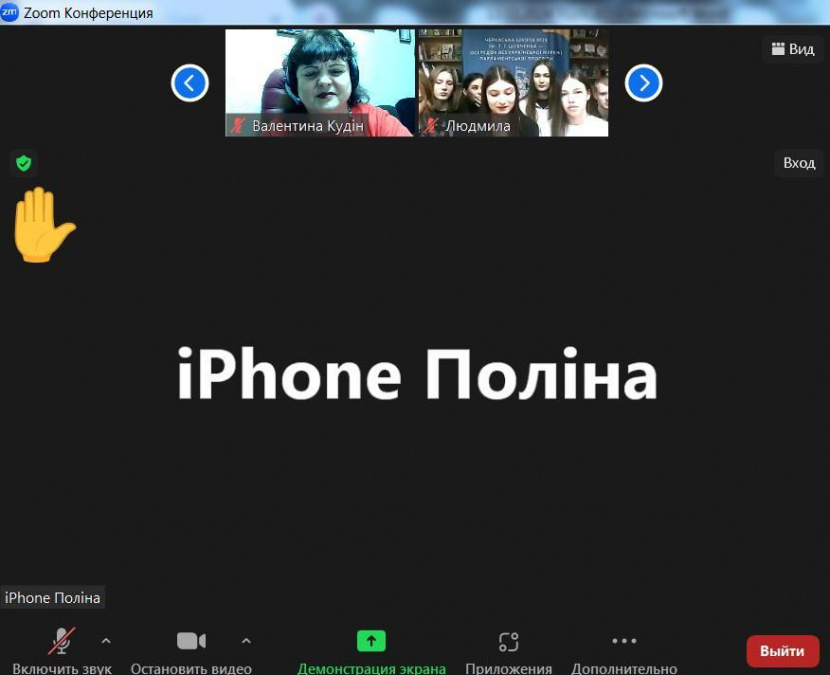Click the Zoom logo in title bar
The image size is (830, 675).
[x=10, y=12]
